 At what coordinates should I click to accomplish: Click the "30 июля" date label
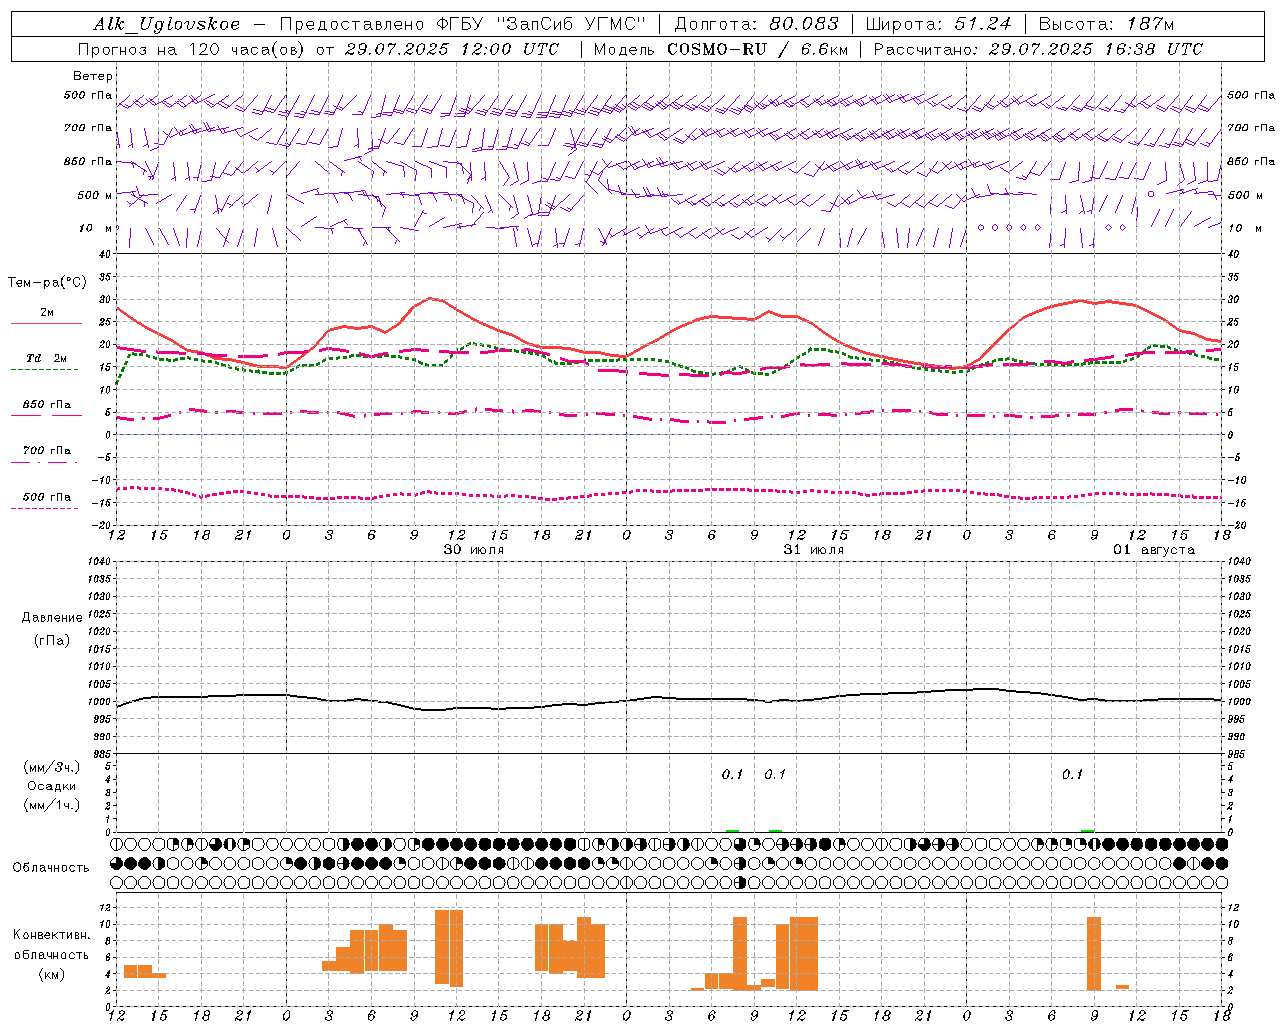coord(474,550)
